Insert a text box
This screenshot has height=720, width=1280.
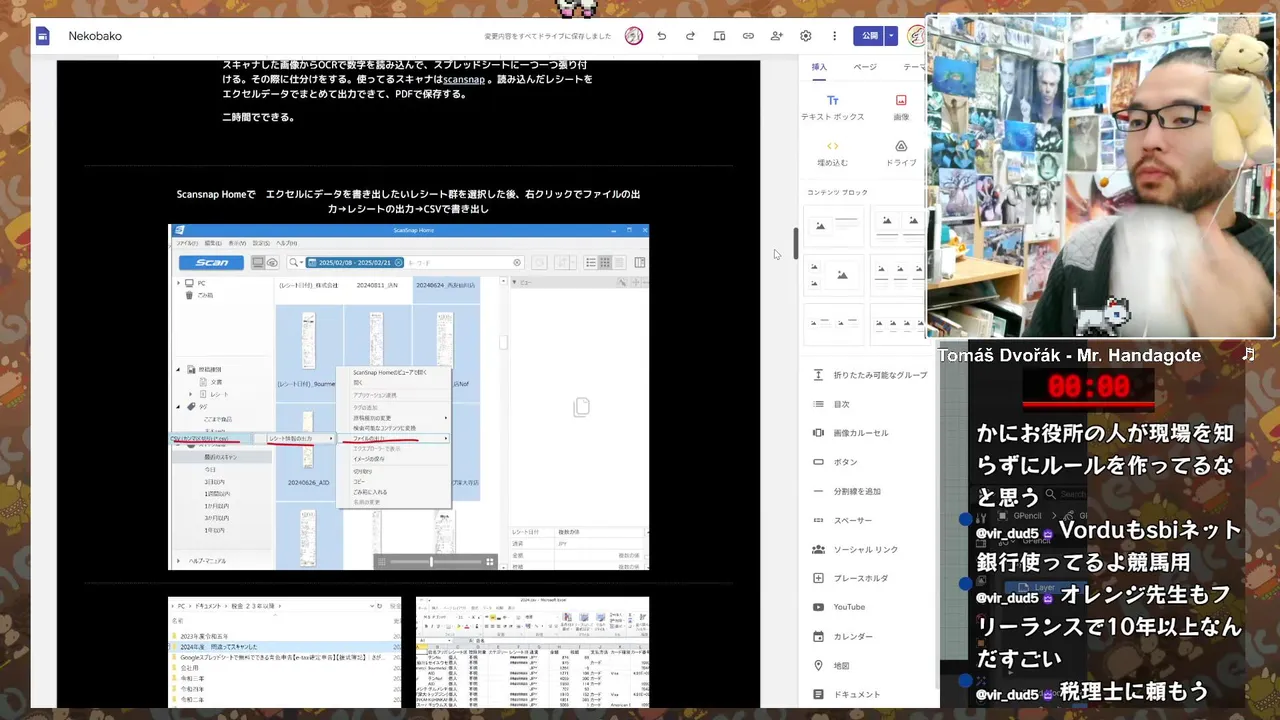[832, 107]
